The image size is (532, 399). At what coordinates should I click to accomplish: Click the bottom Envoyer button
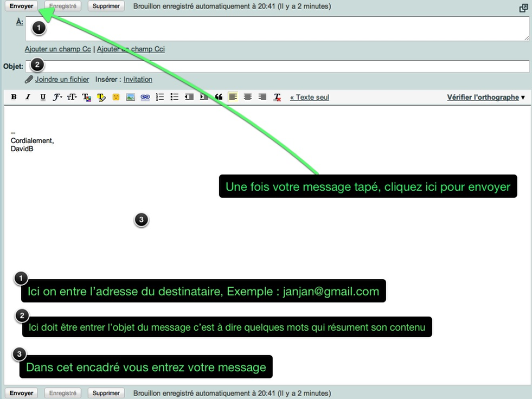[21, 393]
